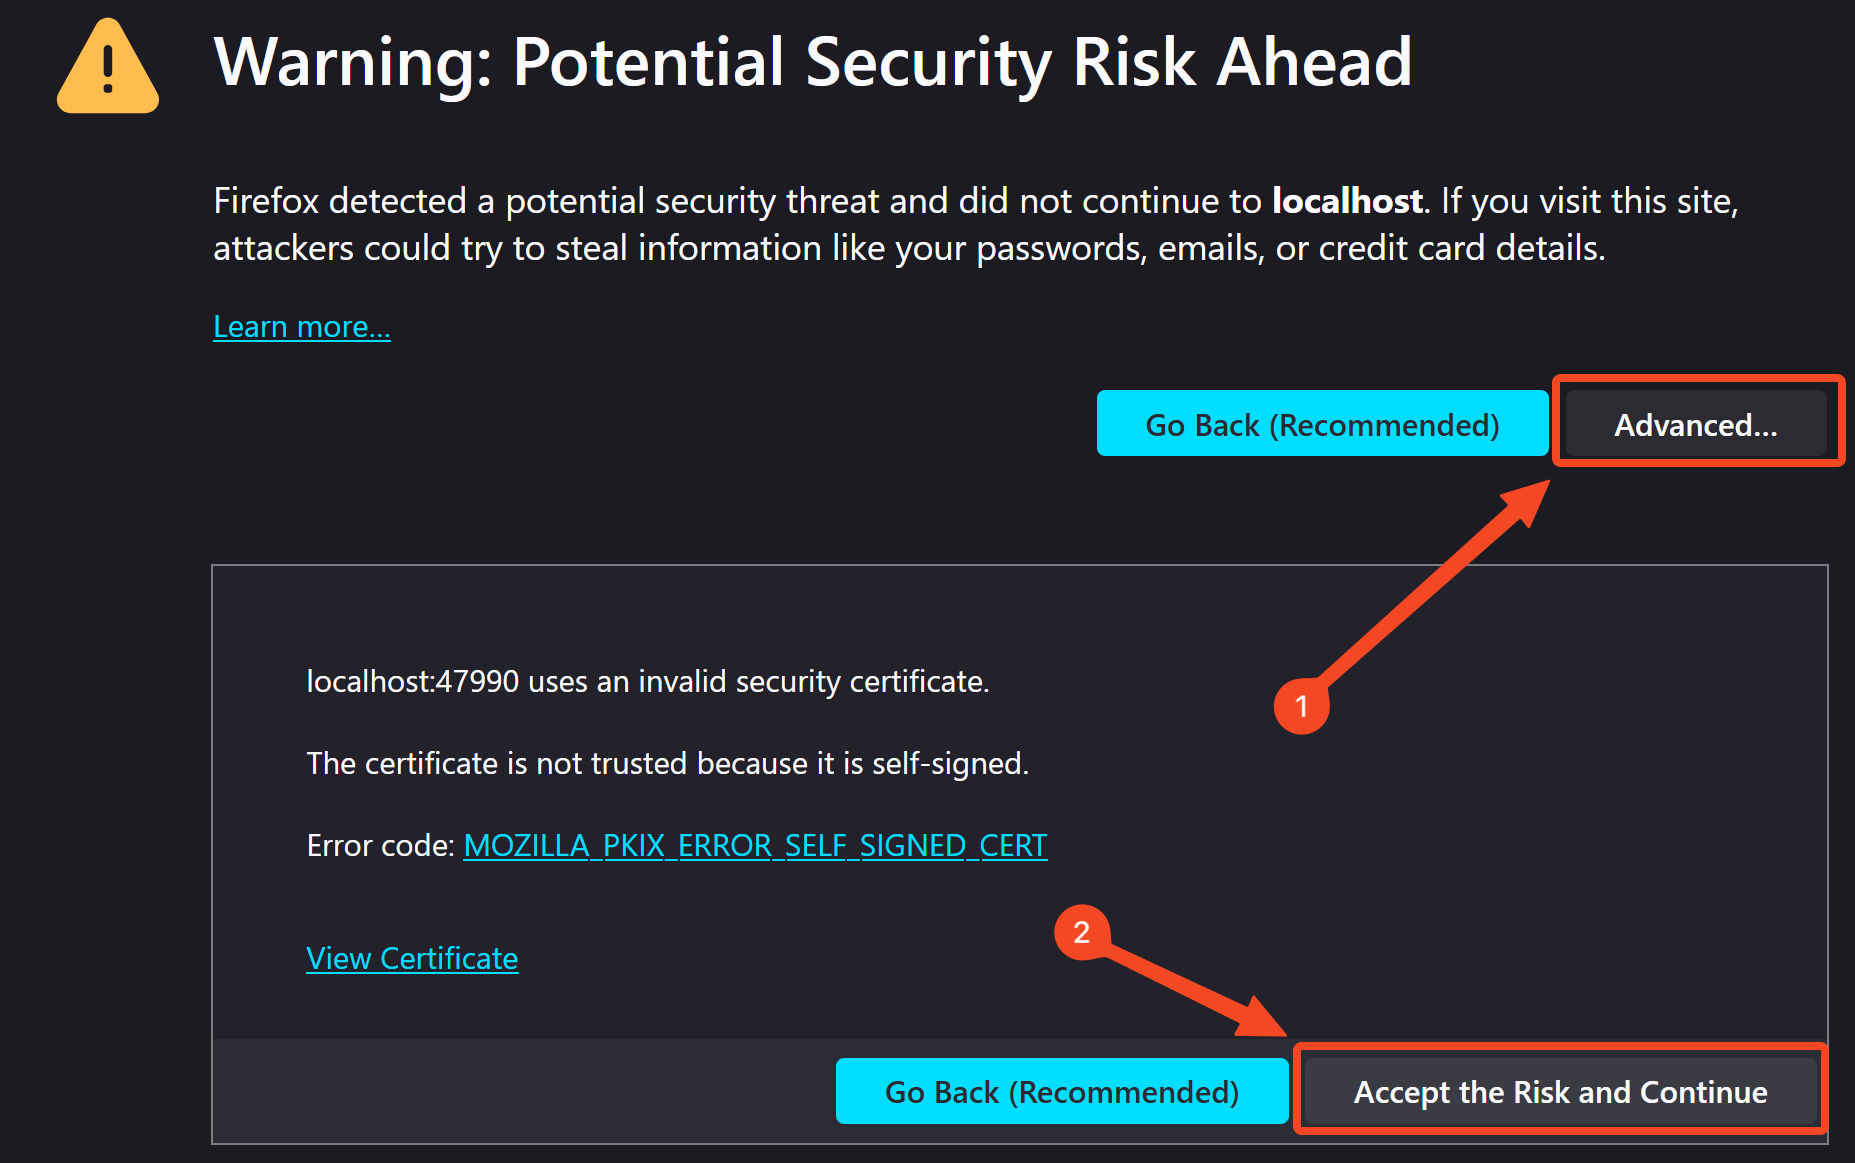1855x1163 pixels.
Task: Click the red numbered circle 1
Action: coord(1301,706)
